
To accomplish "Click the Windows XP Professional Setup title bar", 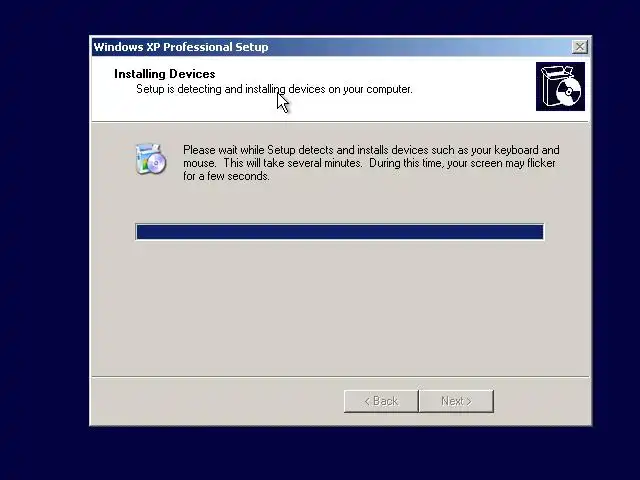I will (x=341, y=47).
